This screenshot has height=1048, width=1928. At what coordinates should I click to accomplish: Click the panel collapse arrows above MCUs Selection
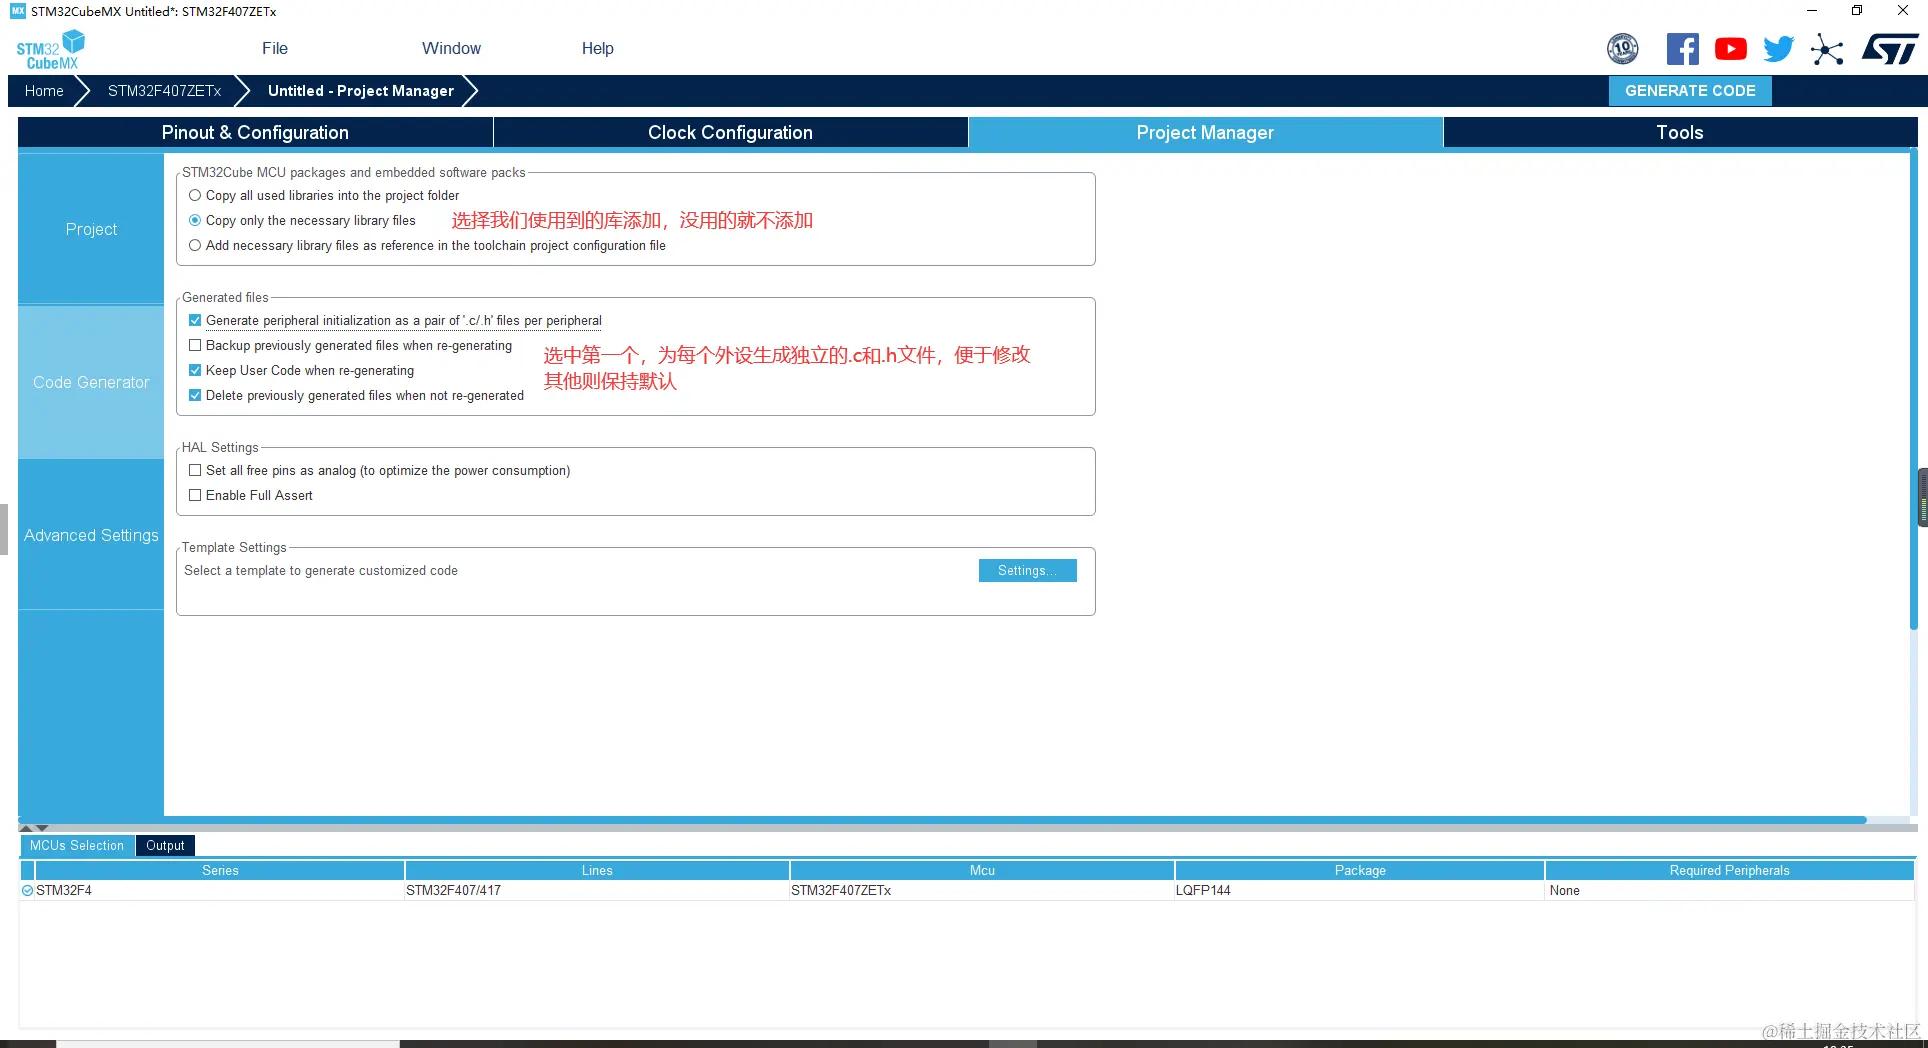(34, 827)
